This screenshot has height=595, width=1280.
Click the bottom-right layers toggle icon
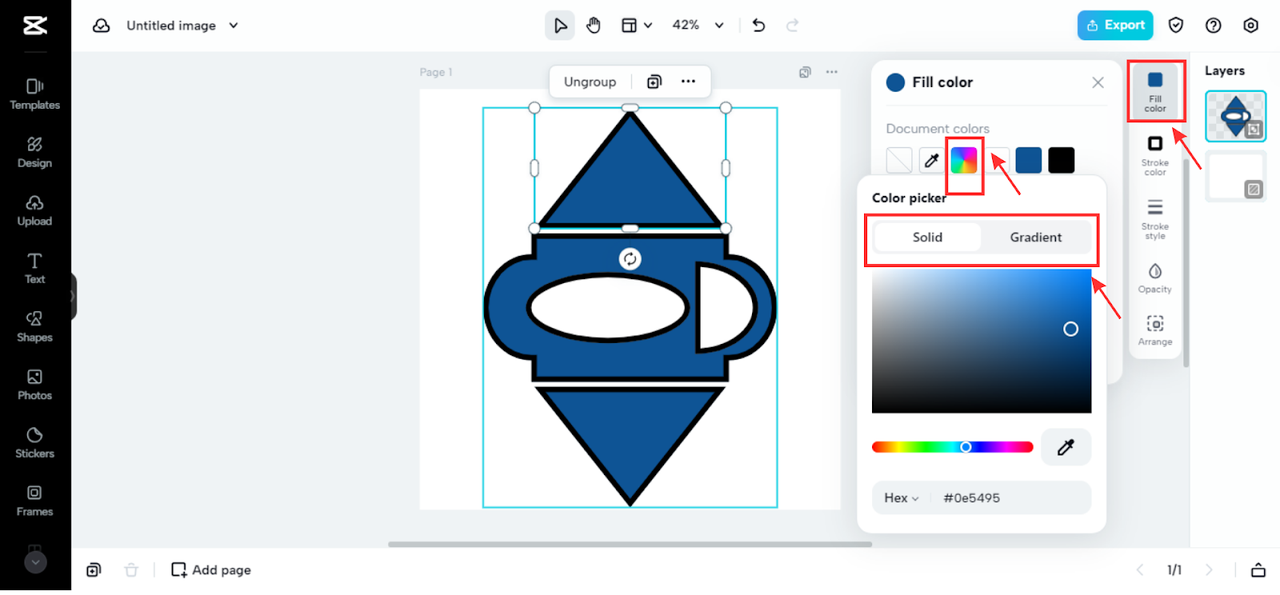pos(1258,570)
